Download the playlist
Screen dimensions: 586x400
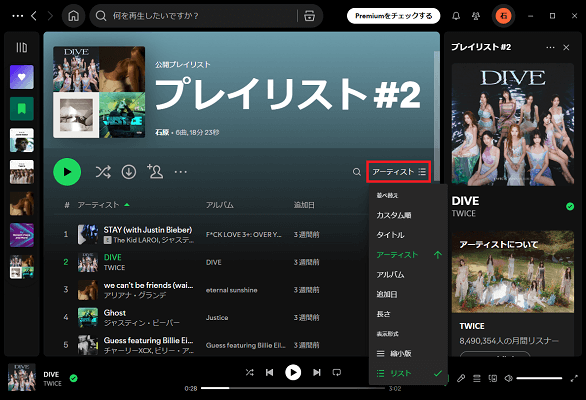[x=129, y=172]
